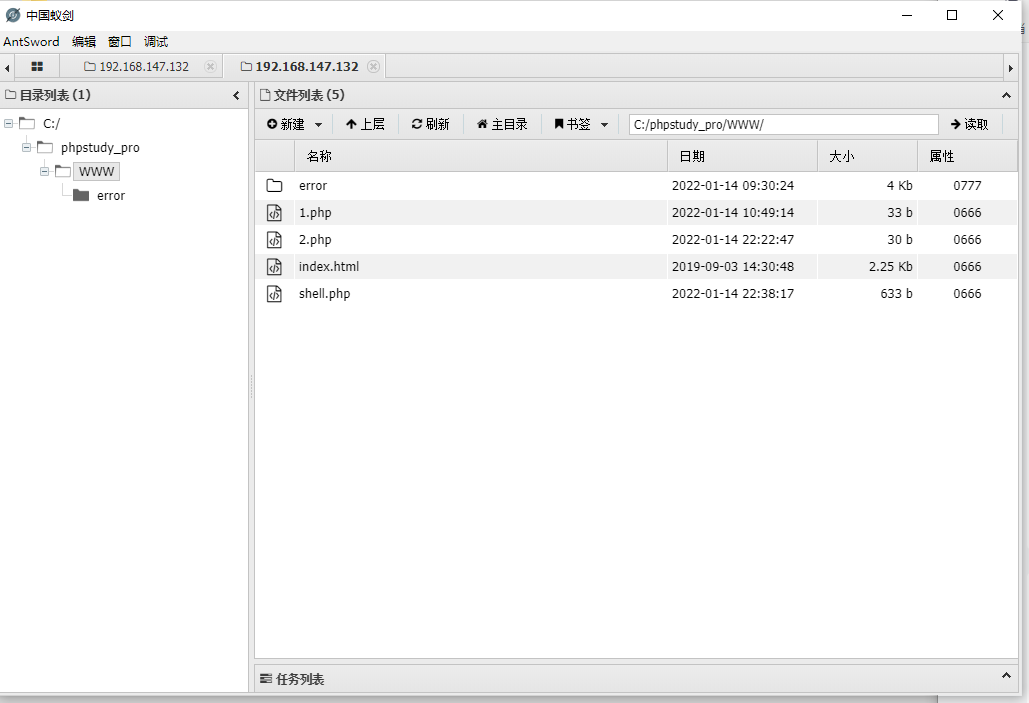Click the 2.php file icon
This screenshot has height=703, width=1029.
(x=274, y=240)
